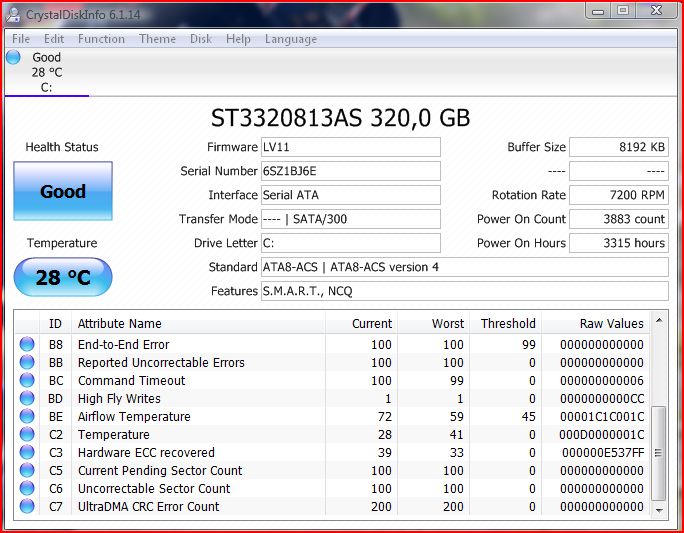Open the Language menu
This screenshot has width=684, height=533.
(x=291, y=39)
